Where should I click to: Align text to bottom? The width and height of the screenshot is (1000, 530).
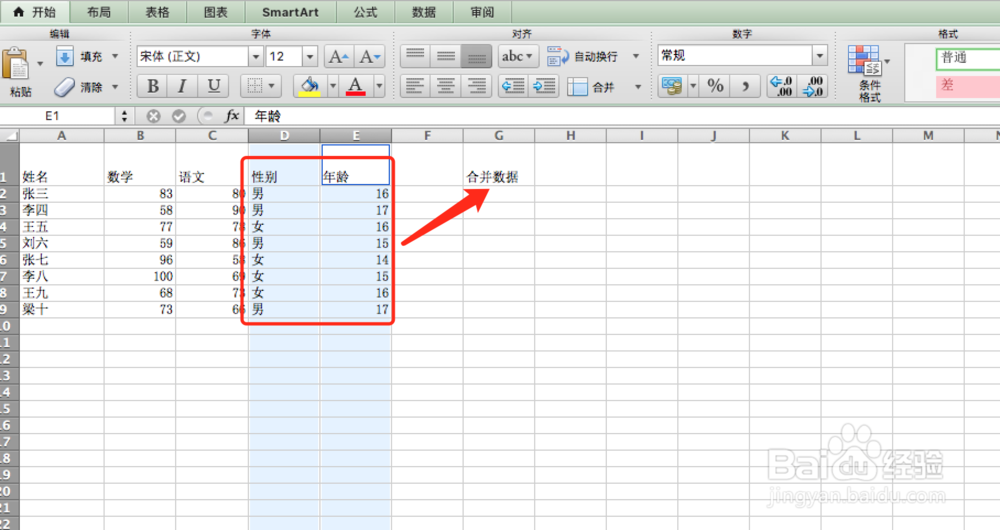[x=476, y=56]
